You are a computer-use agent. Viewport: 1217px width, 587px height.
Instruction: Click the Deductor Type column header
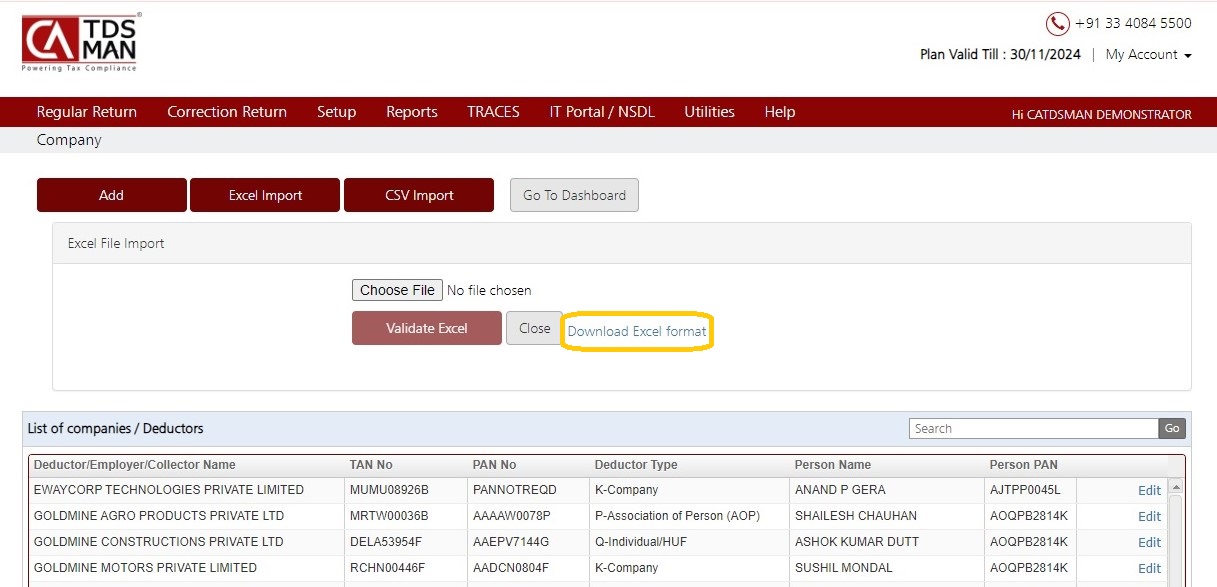[x=636, y=465]
